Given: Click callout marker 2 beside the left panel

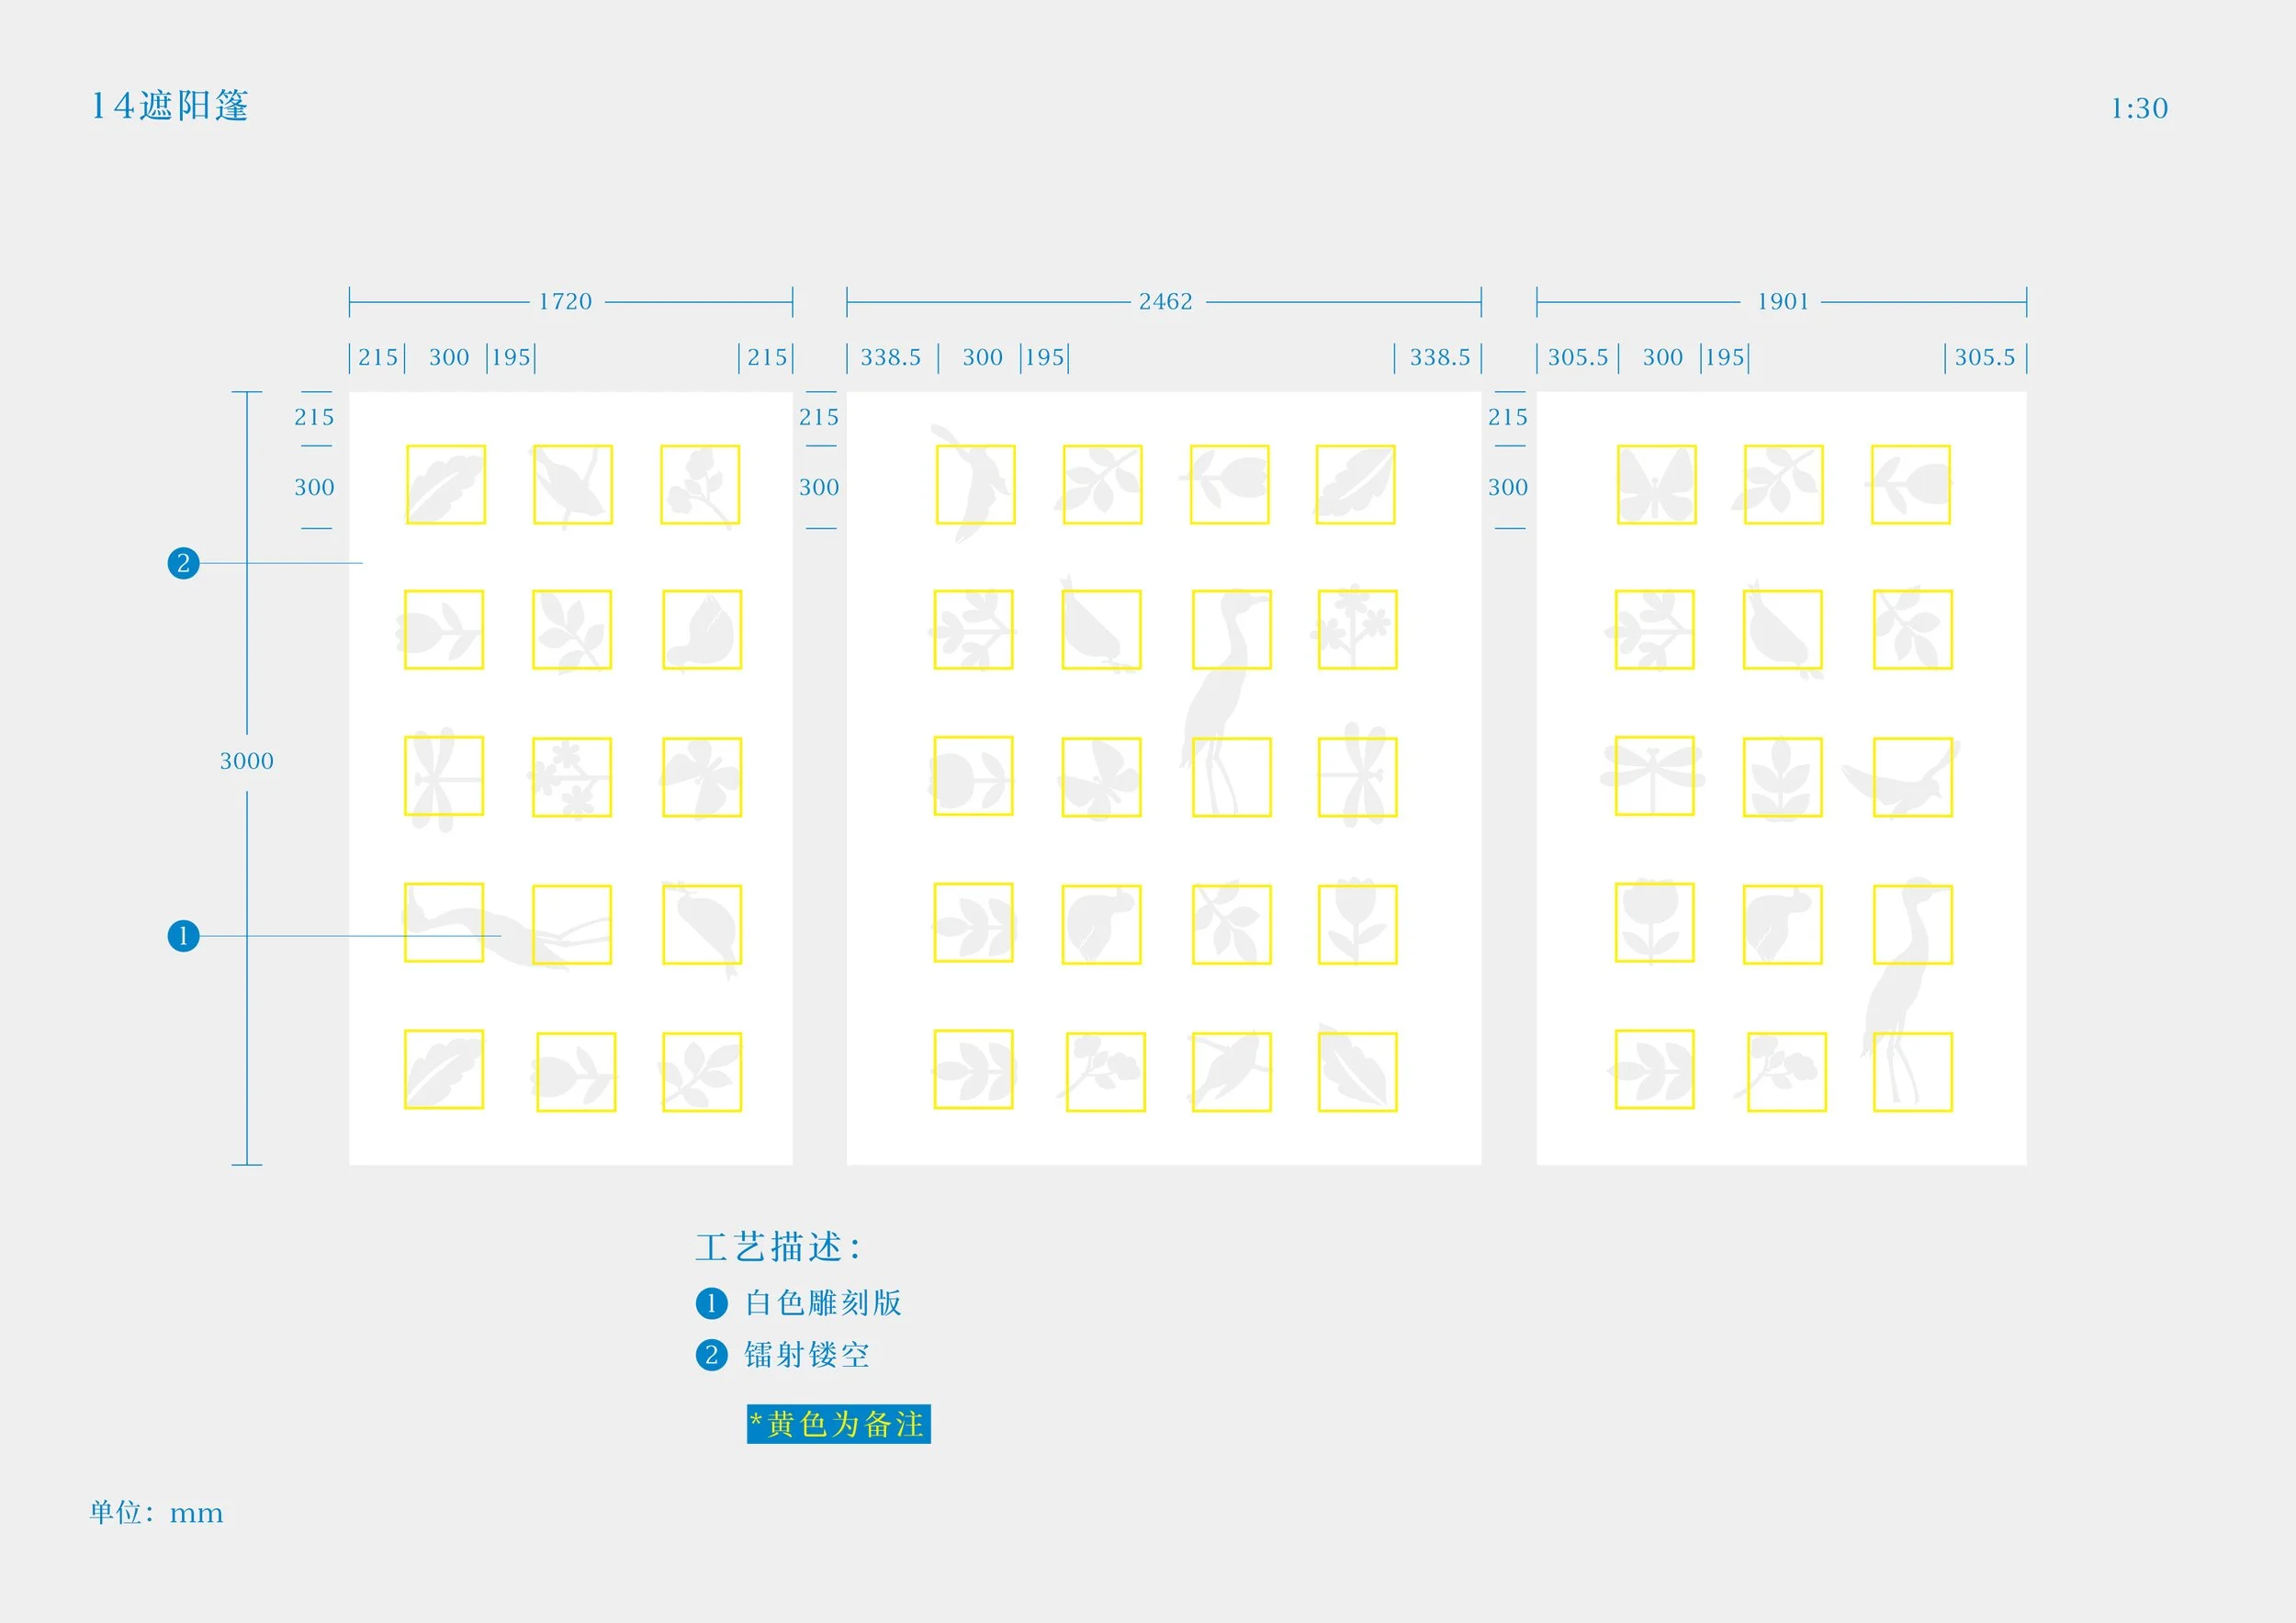Looking at the screenshot, I should (x=183, y=563).
